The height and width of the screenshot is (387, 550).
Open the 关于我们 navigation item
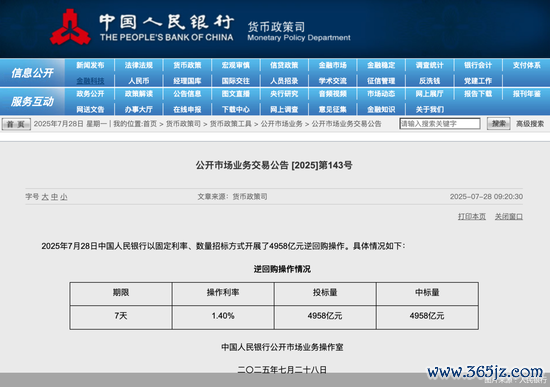pos(429,109)
